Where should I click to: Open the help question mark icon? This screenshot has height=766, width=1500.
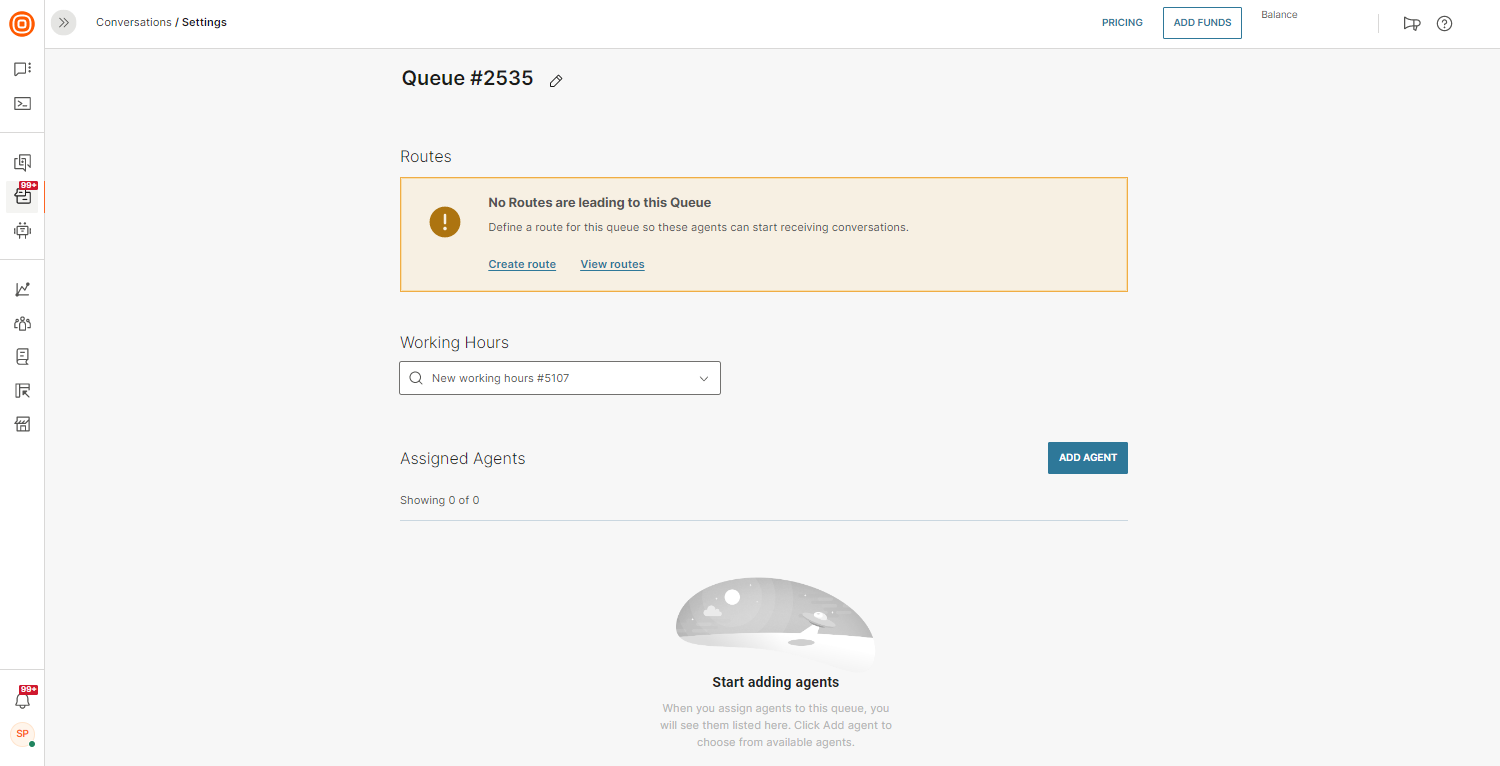(x=1444, y=24)
